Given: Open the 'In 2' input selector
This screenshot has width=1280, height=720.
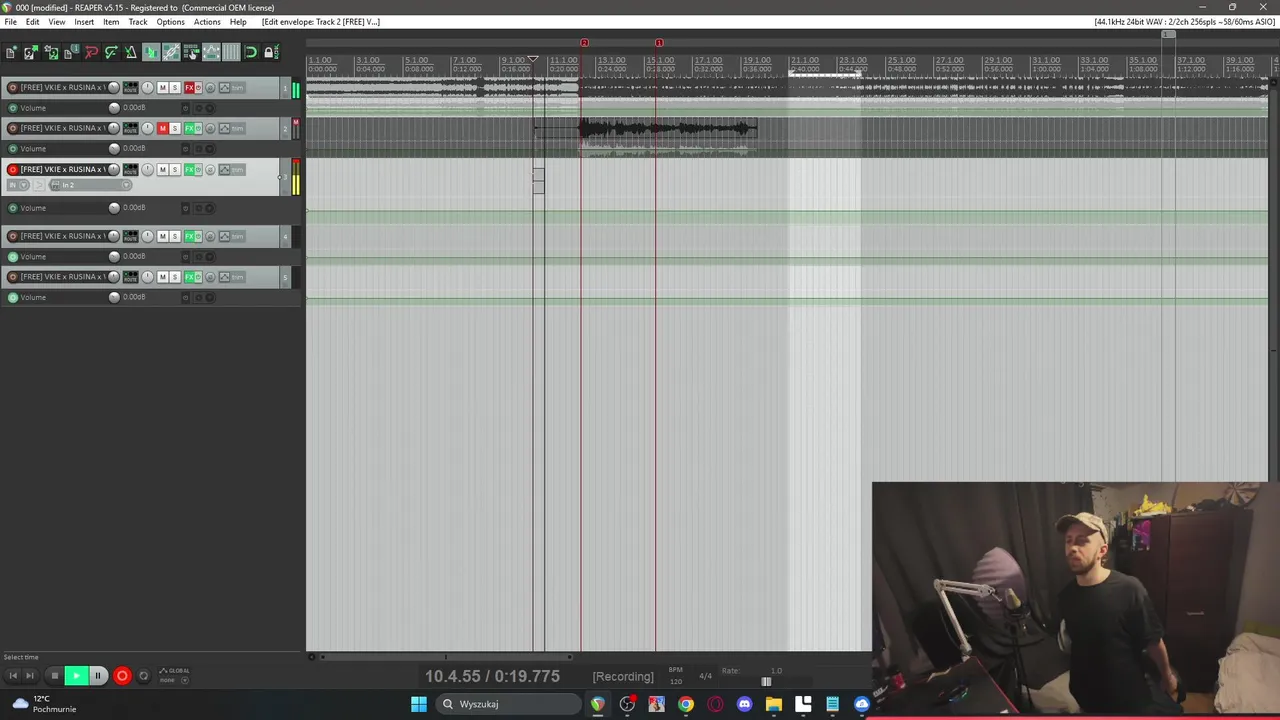Looking at the screenshot, I should [90, 185].
